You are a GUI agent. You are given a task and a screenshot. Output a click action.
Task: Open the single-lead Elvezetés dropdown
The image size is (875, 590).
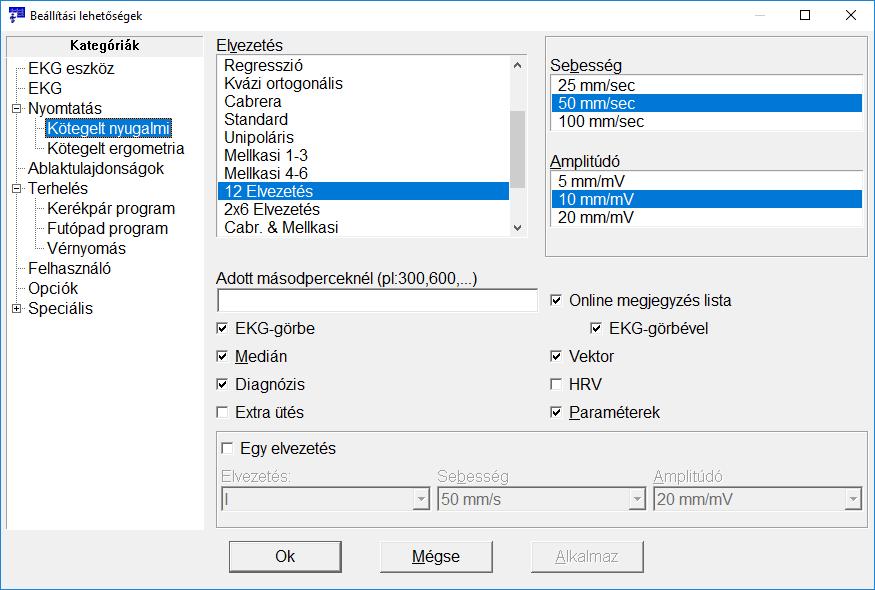pos(325,499)
